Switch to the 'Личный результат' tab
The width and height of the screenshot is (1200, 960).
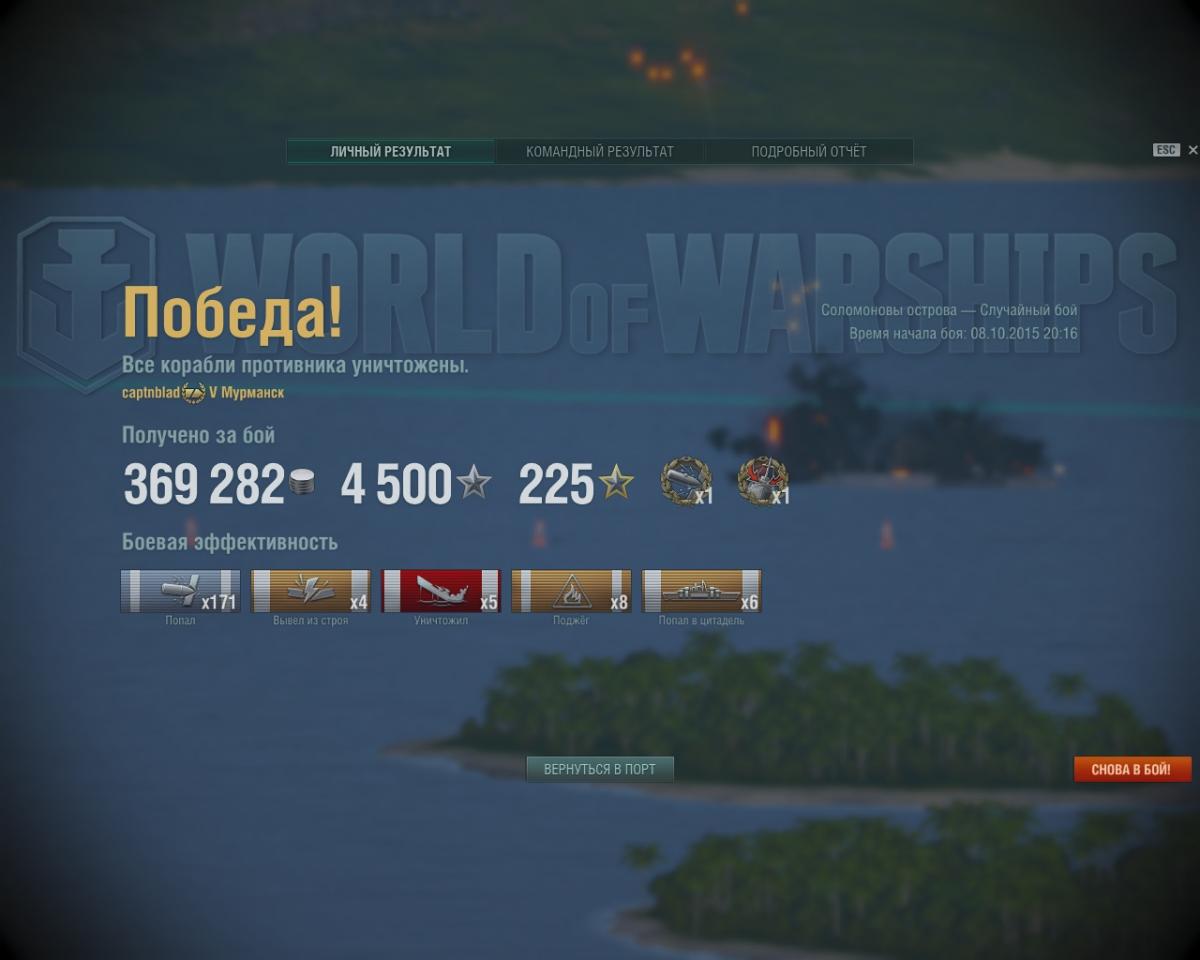point(390,152)
